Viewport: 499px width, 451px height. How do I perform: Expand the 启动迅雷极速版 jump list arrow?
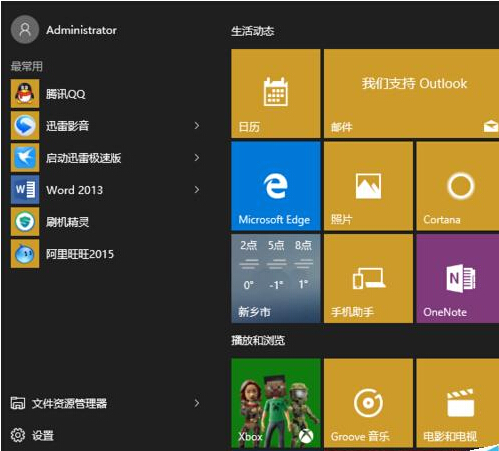pos(197,158)
